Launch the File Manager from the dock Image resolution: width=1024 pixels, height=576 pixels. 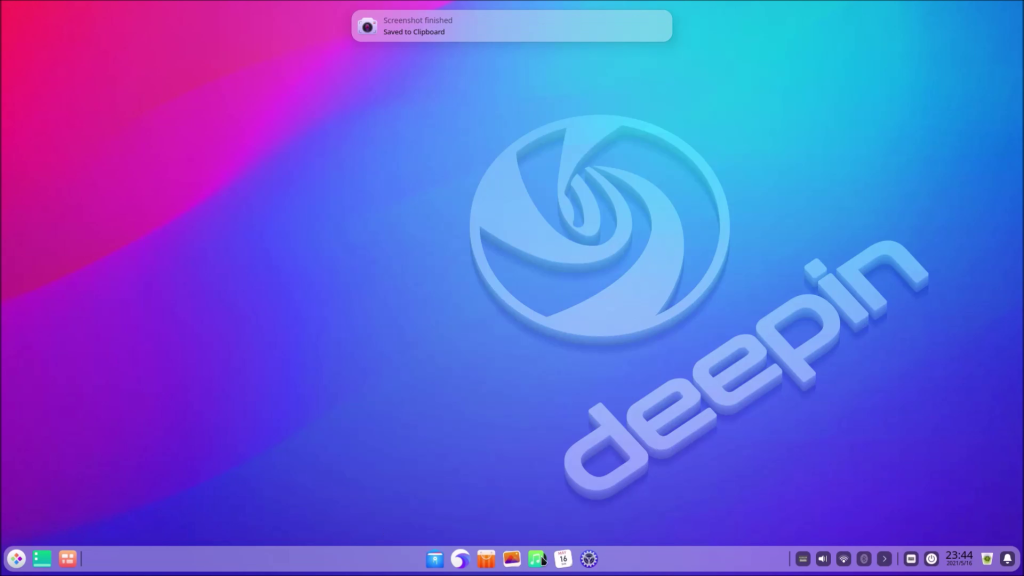[x=434, y=559]
